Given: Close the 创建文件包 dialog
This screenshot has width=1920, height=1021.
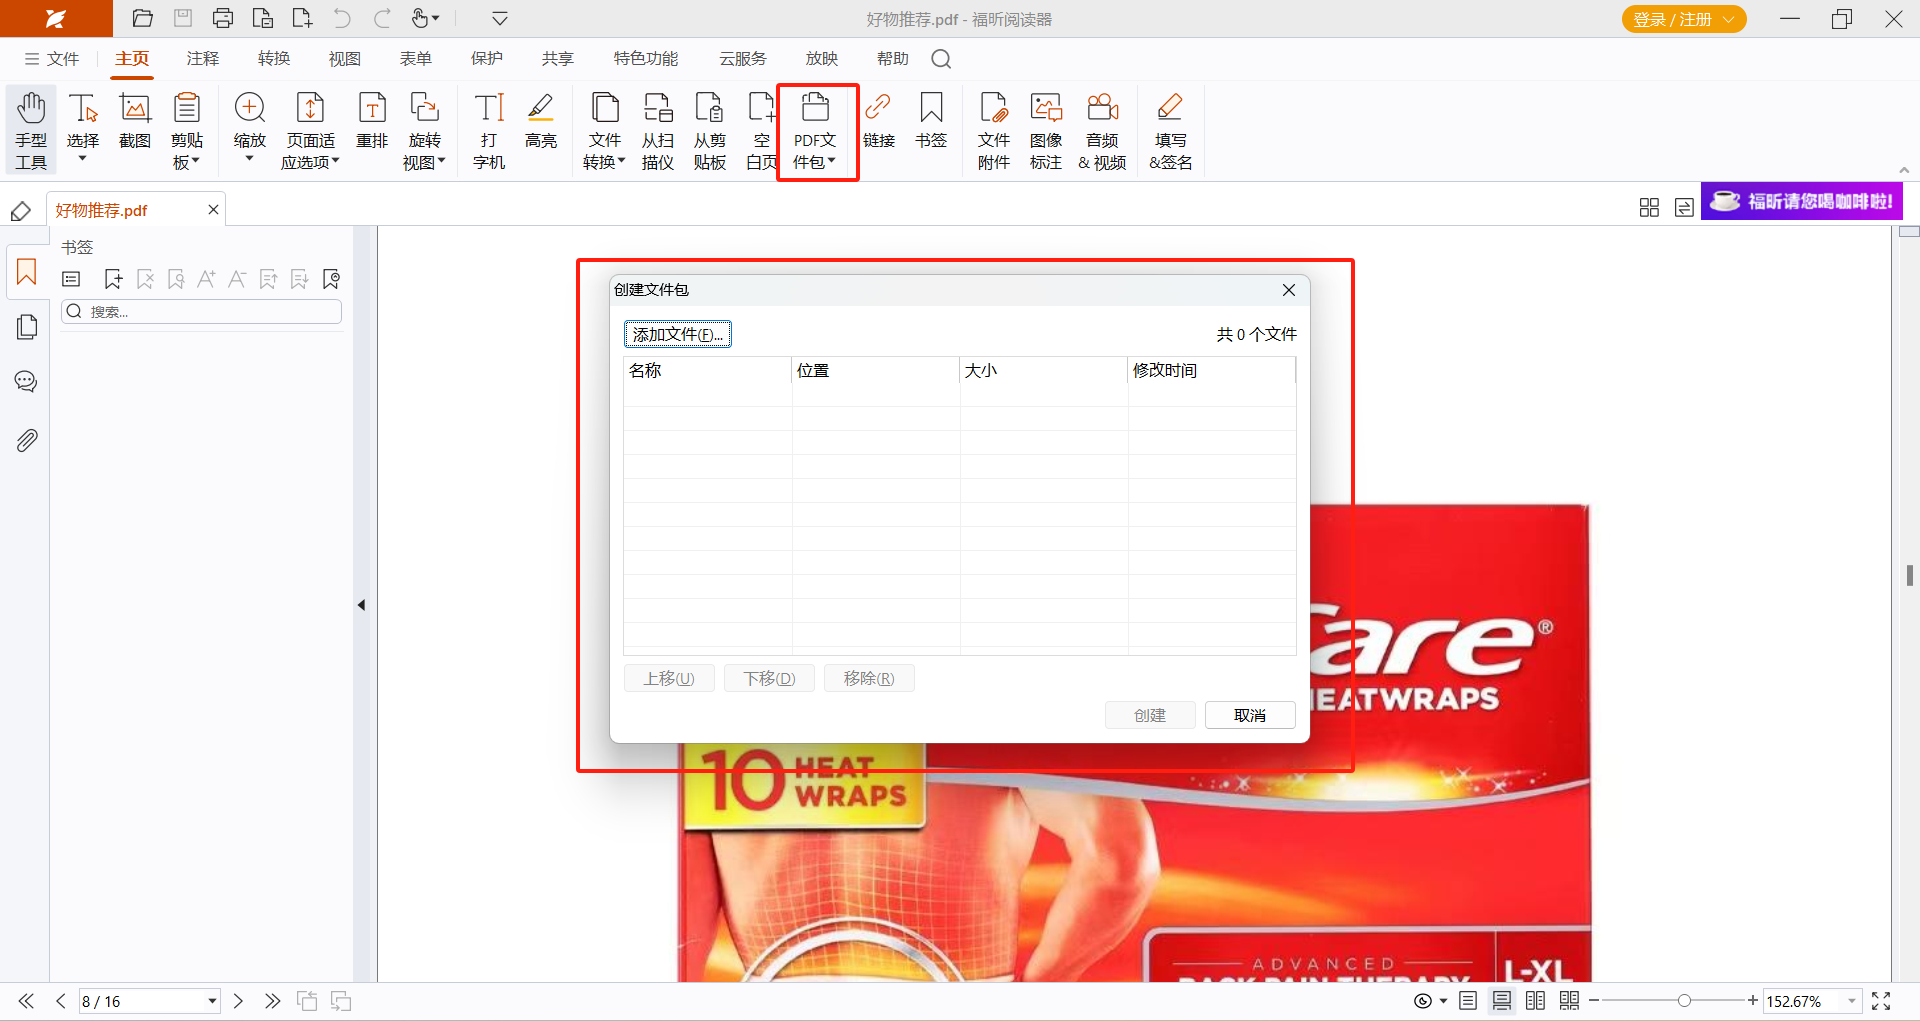Looking at the screenshot, I should 1289,290.
